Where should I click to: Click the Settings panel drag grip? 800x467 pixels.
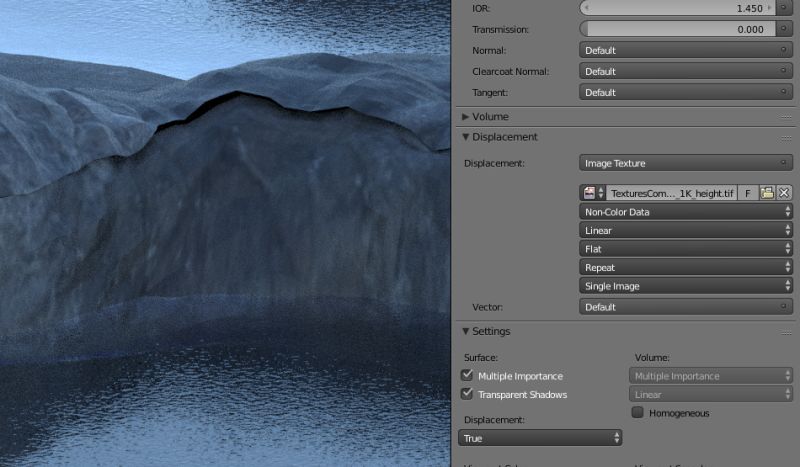786,332
